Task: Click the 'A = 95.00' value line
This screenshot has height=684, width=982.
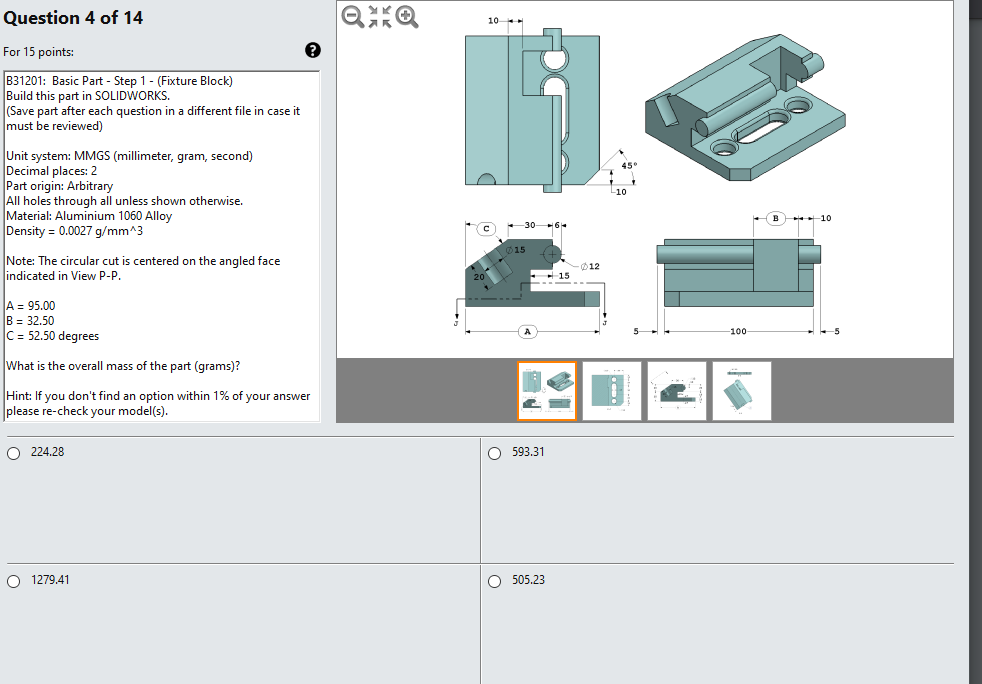Action: tap(31, 306)
